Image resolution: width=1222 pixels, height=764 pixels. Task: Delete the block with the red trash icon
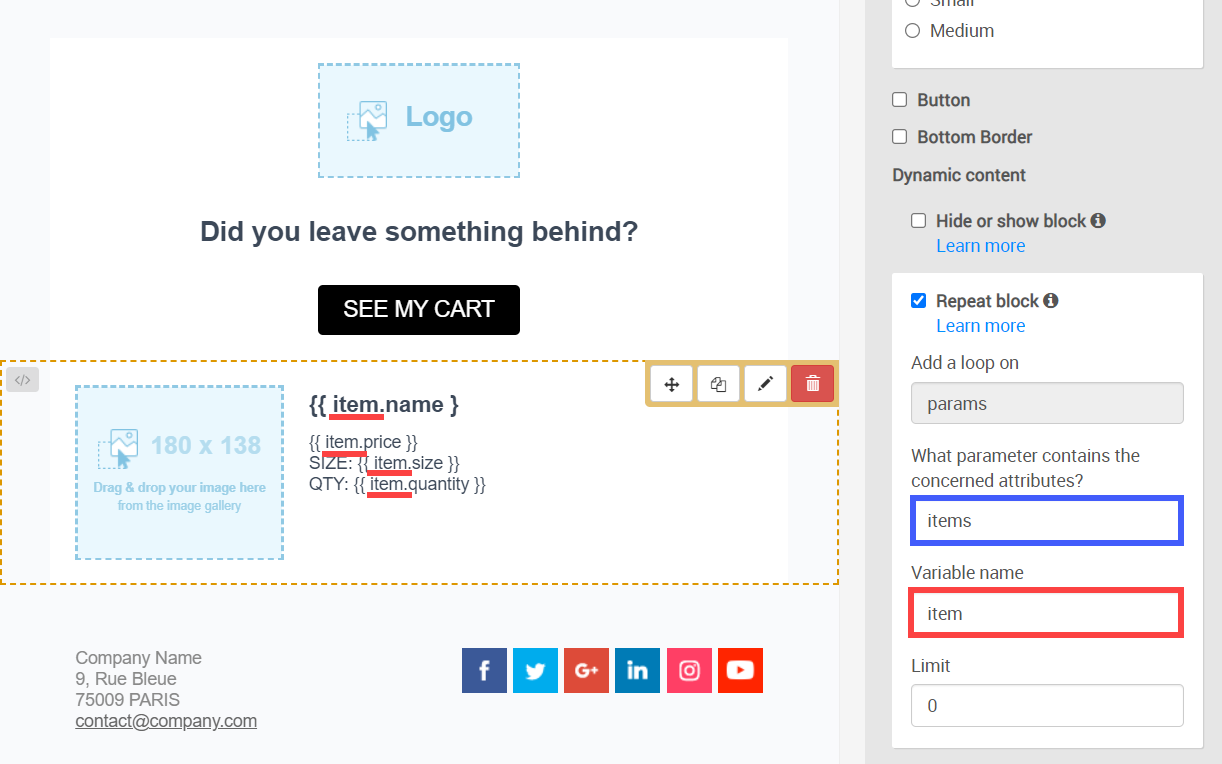(812, 384)
